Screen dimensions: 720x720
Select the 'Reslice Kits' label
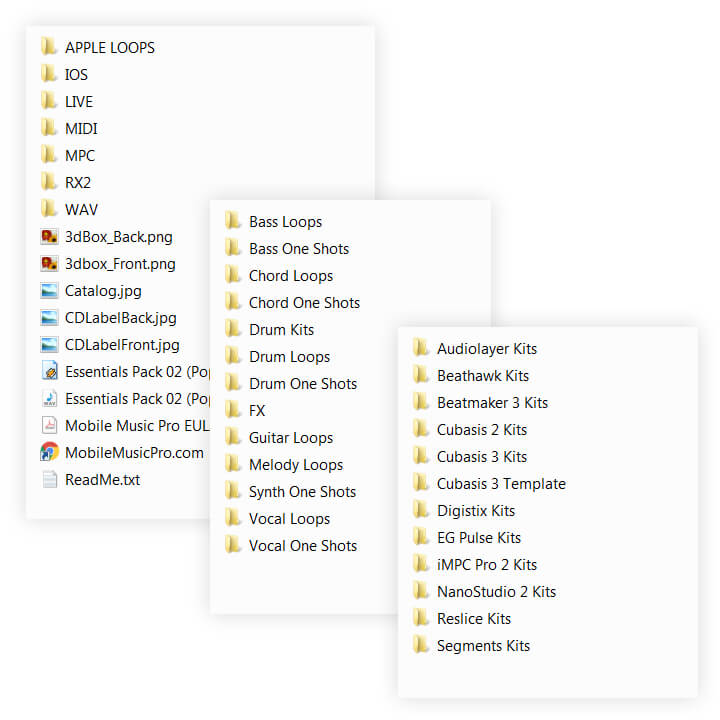point(474,619)
